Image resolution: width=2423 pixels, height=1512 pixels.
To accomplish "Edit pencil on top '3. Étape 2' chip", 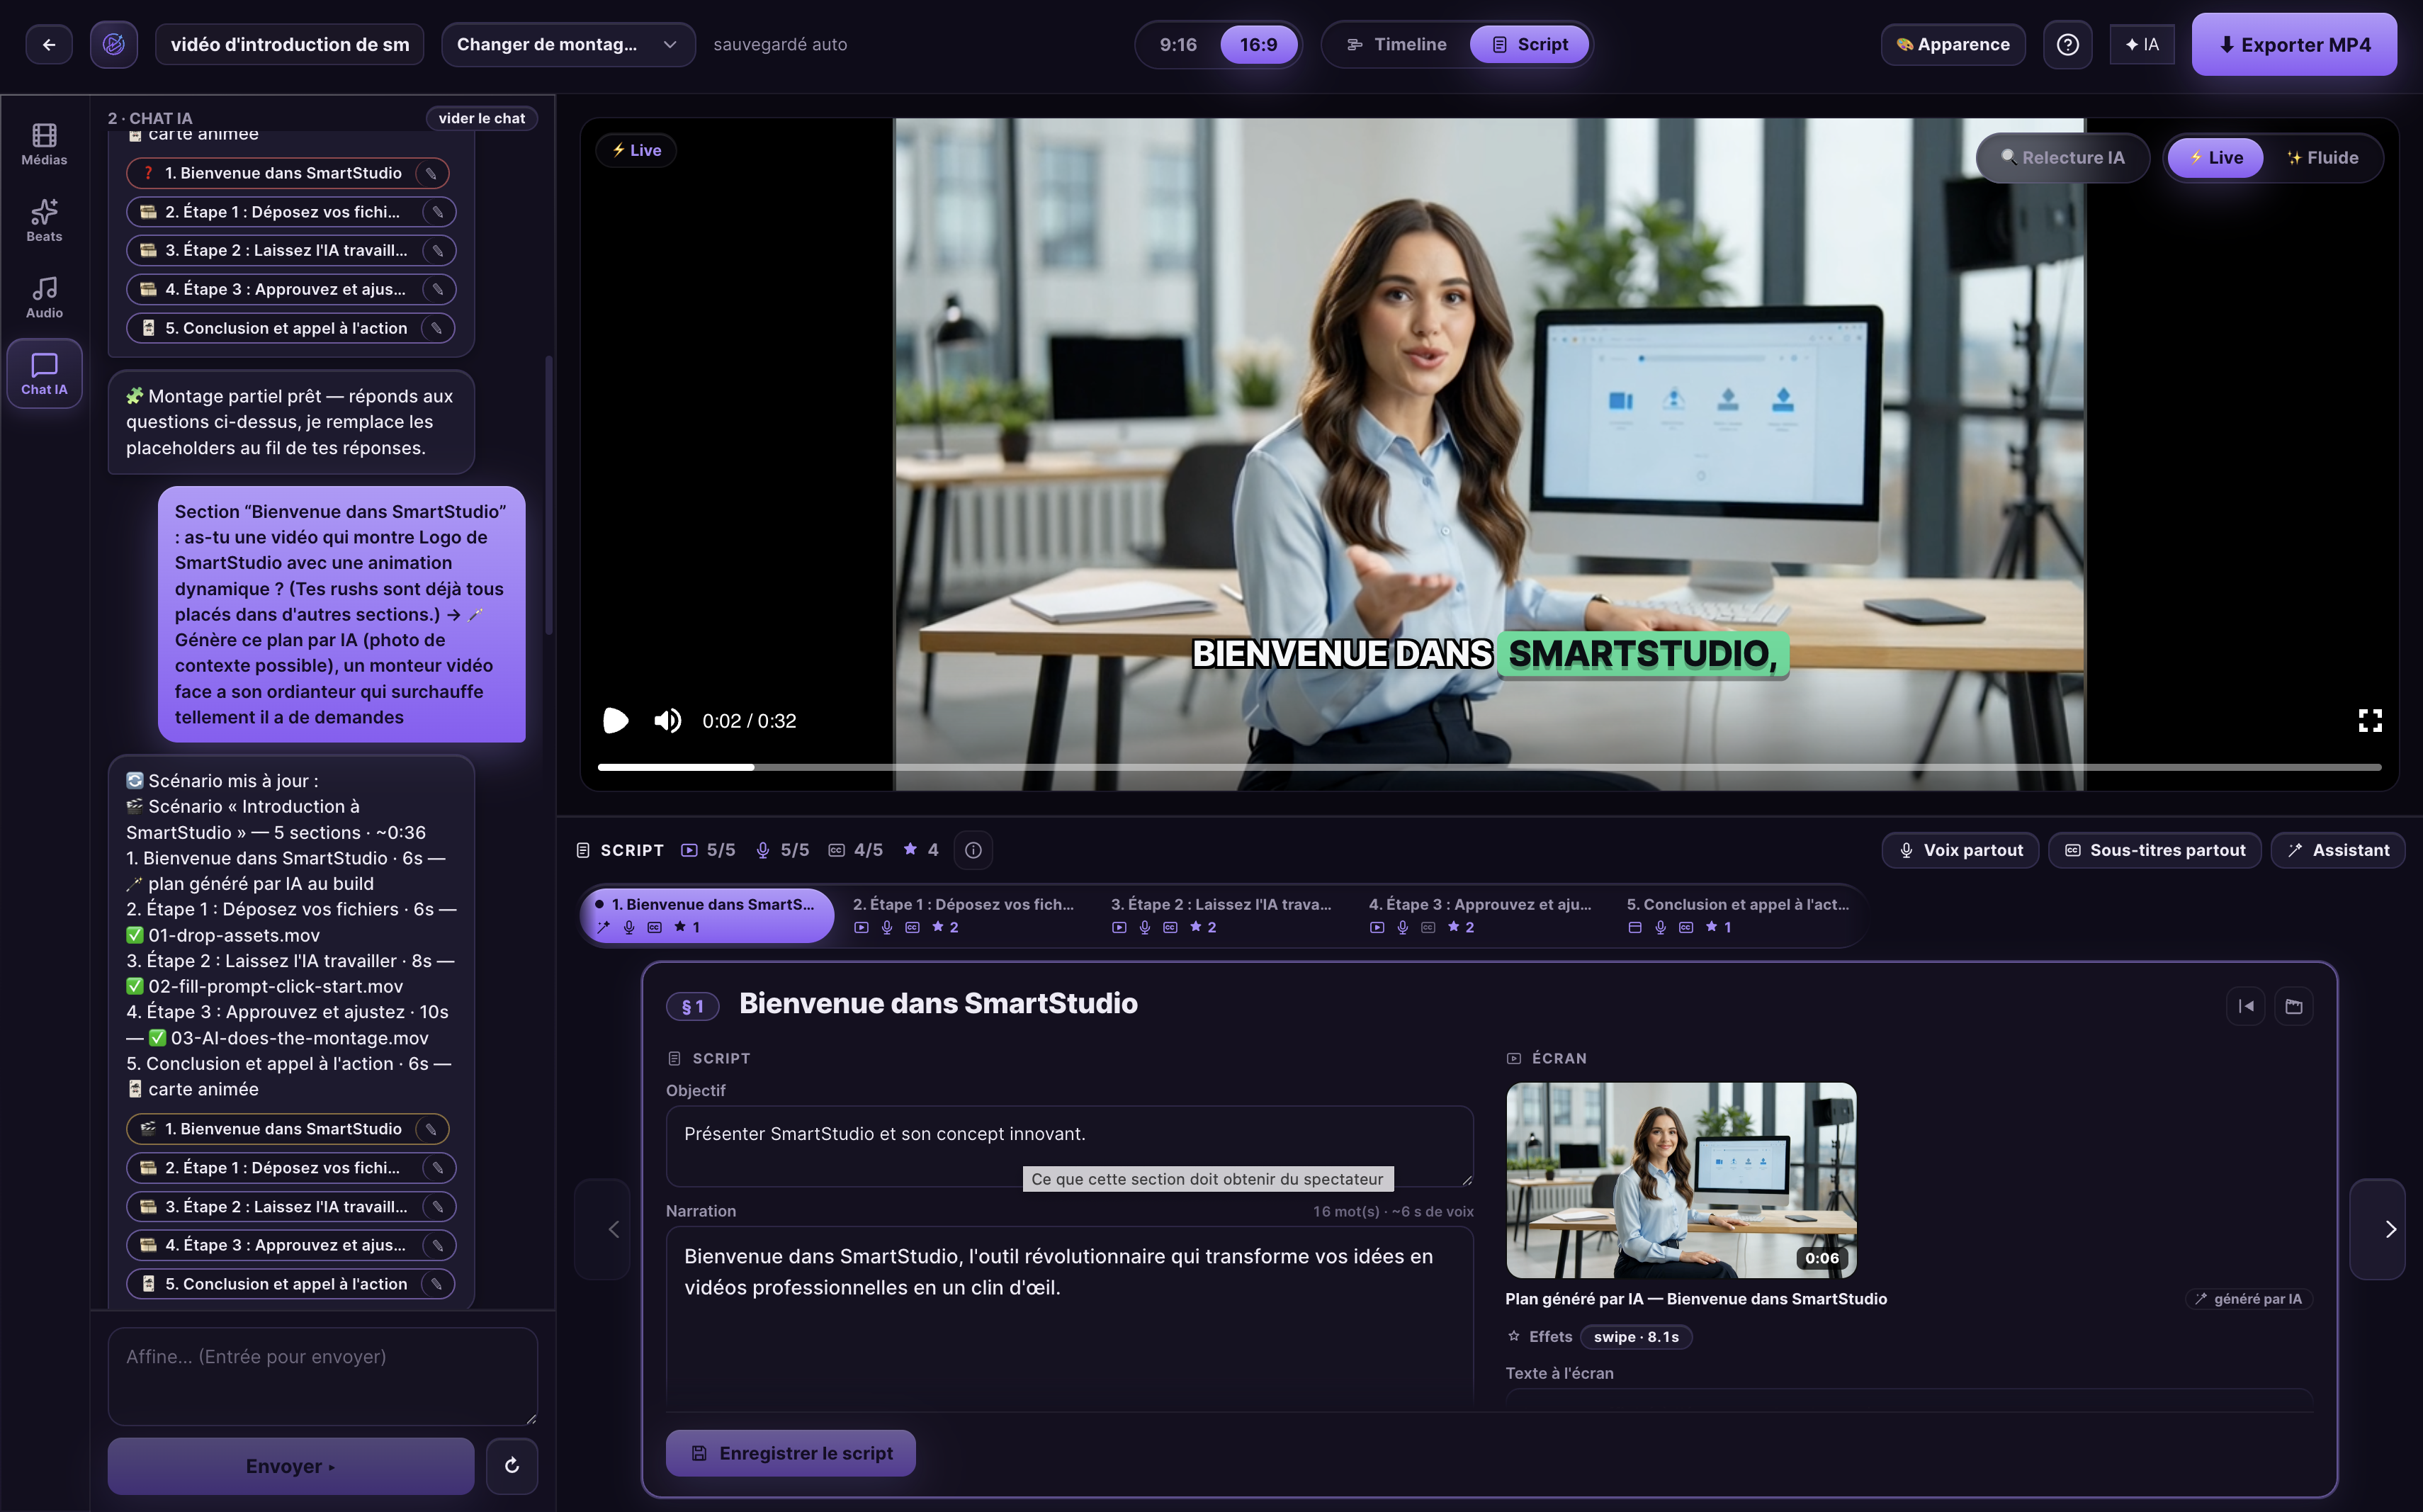I will click(x=437, y=250).
